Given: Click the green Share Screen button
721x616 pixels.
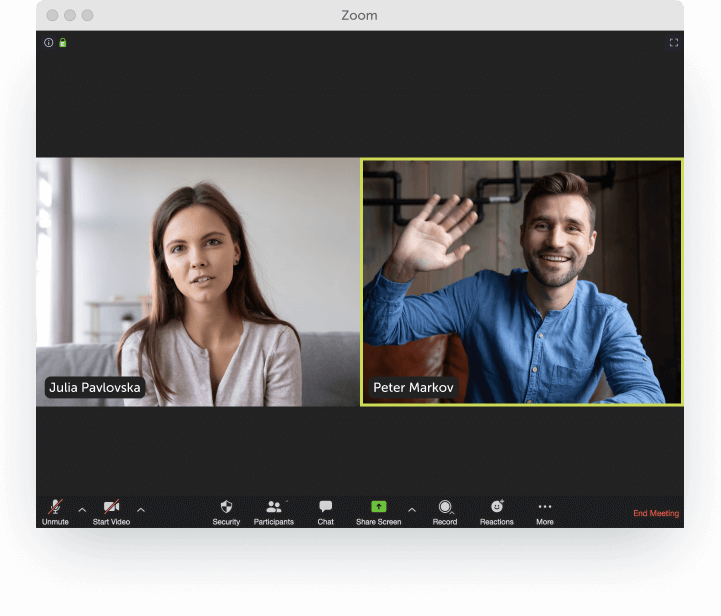Looking at the screenshot, I should click(378, 512).
